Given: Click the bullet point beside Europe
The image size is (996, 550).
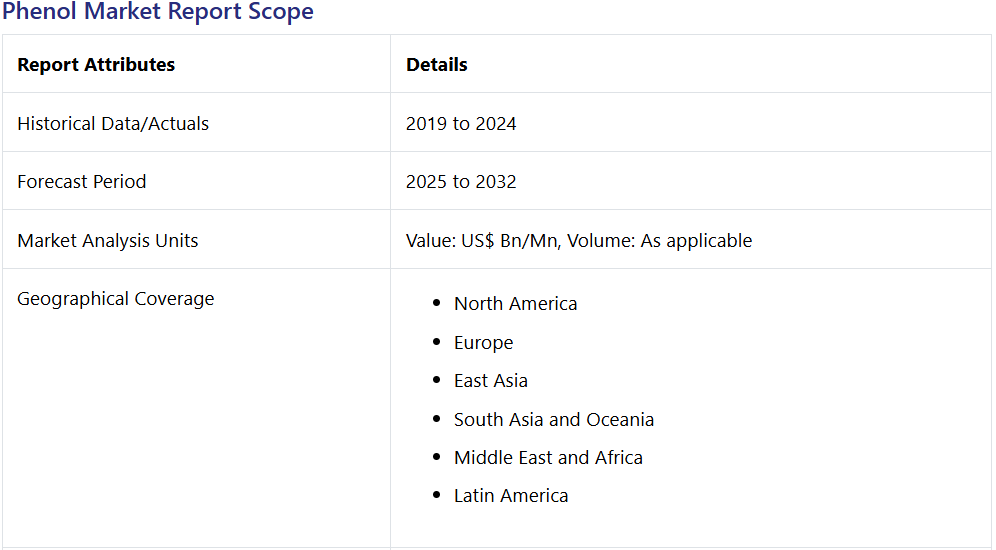Looking at the screenshot, I should point(436,343).
